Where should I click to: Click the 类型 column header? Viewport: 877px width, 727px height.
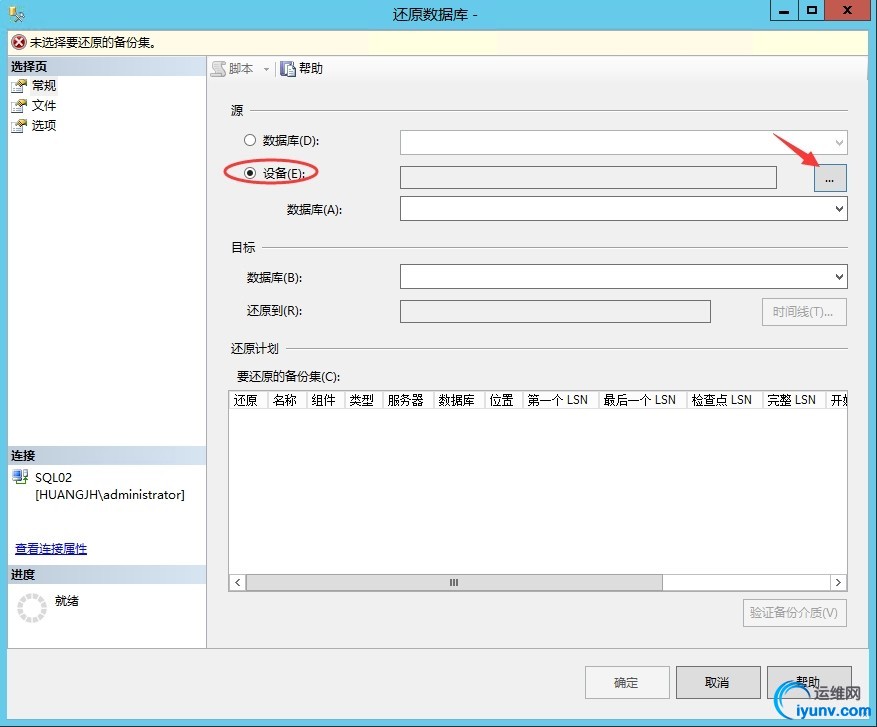click(x=364, y=400)
